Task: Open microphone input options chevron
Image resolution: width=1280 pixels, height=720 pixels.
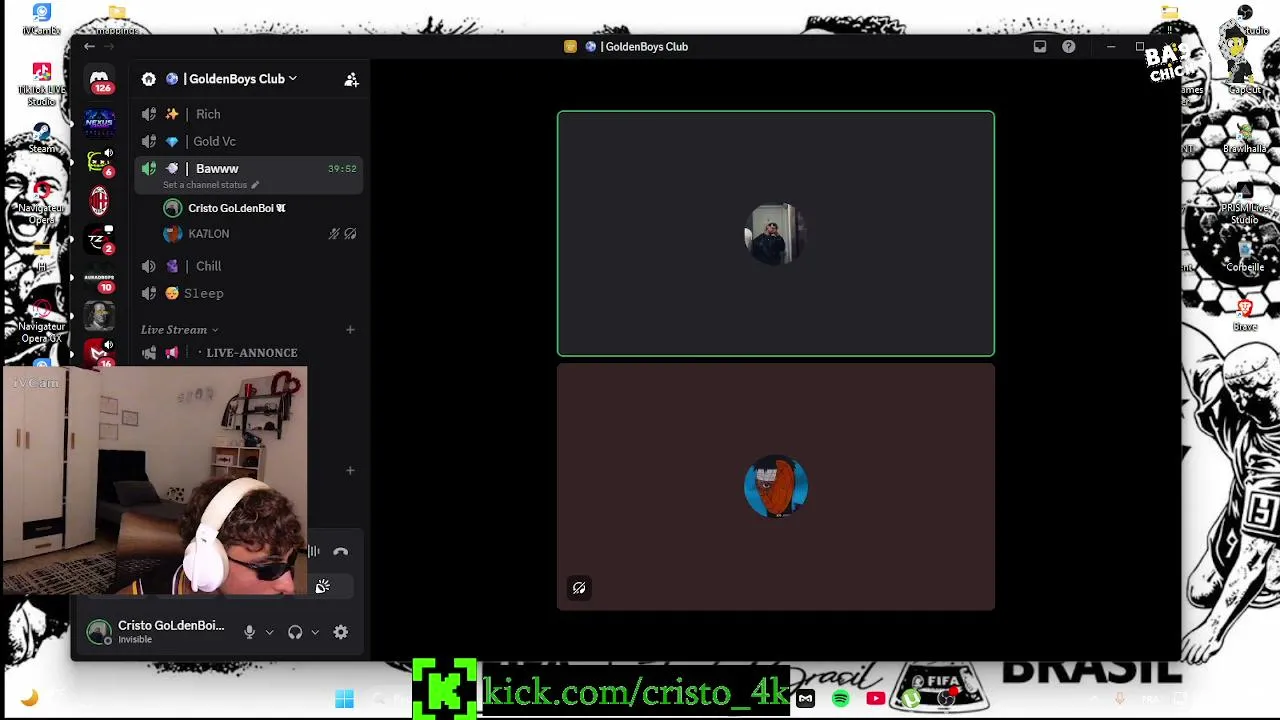Action: coord(269,632)
